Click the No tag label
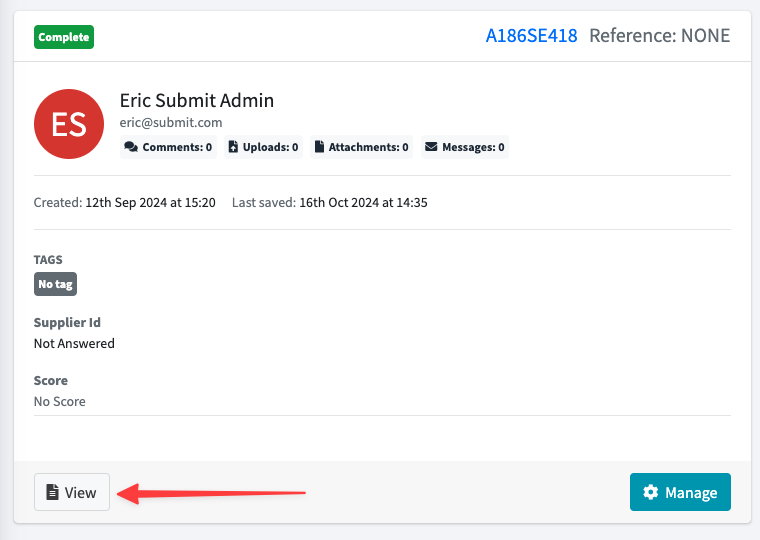The width and height of the screenshot is (760, 540). pyautogui.click(x=55, y=284)
